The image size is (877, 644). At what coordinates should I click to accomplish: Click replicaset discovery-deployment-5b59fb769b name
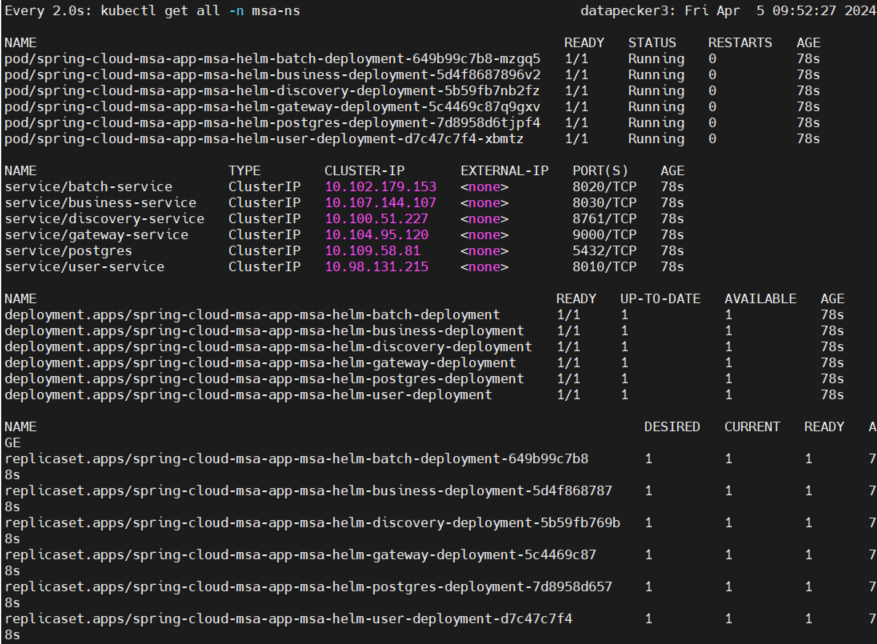click(312, 523)
